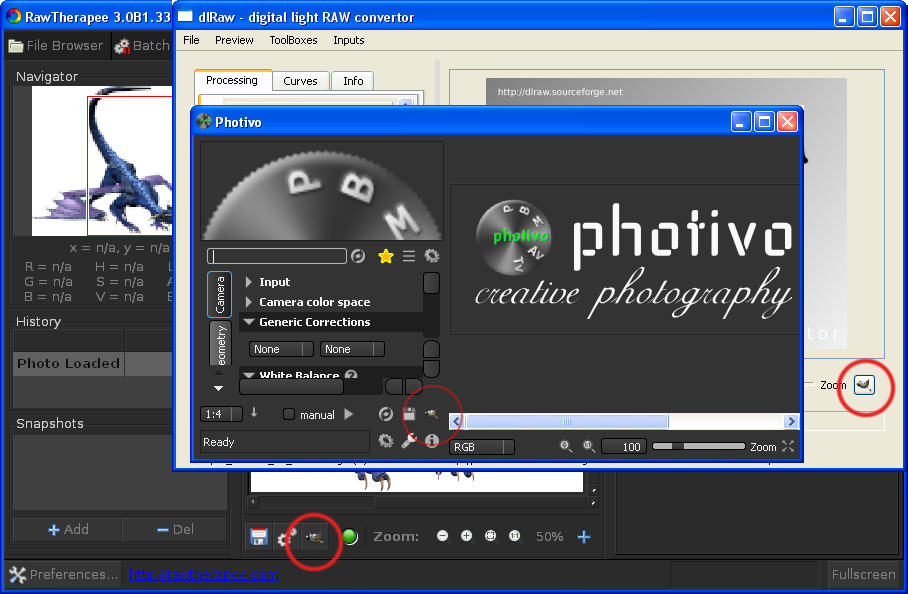Open the File menu in dlRaw
Image resolution: width=908 pixels, height=594 pixels.
(191, 40)
